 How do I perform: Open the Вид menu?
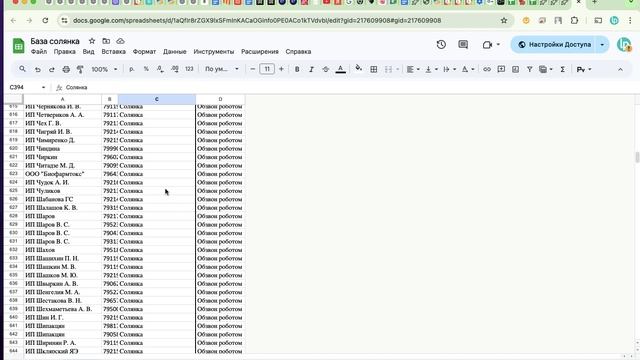tap(88, 52)
